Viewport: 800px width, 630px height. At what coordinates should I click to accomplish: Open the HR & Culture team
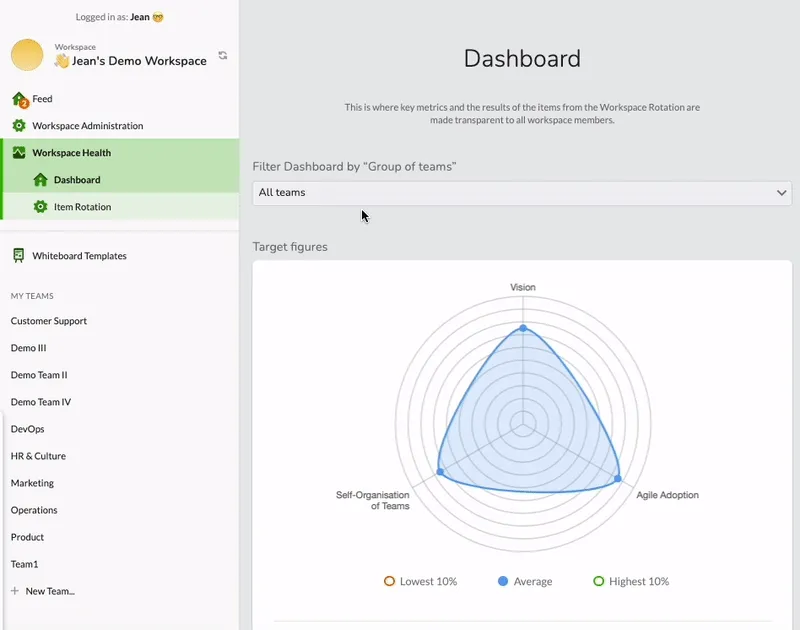(38, 456)
